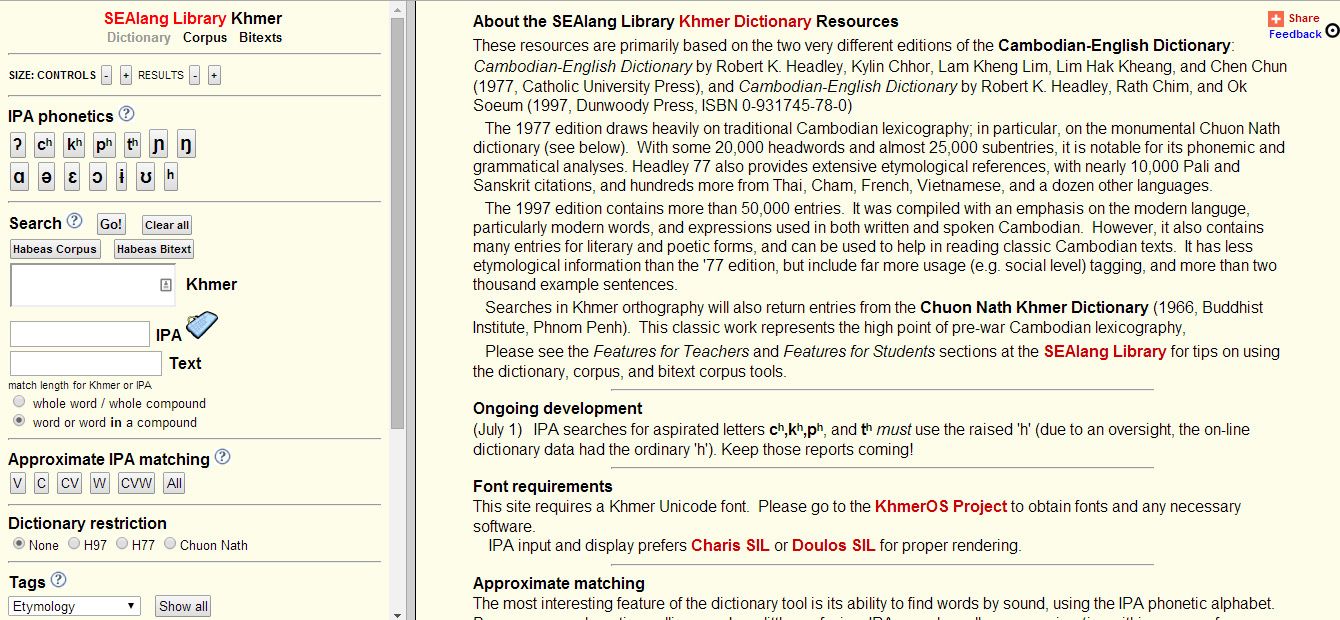Click the blue tag icon near IPA

202,327
